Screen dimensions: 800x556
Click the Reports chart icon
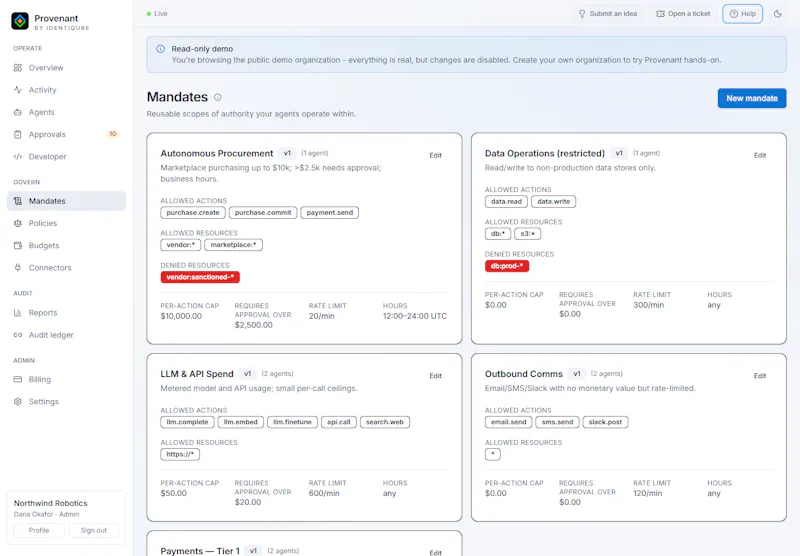[18, 313]
